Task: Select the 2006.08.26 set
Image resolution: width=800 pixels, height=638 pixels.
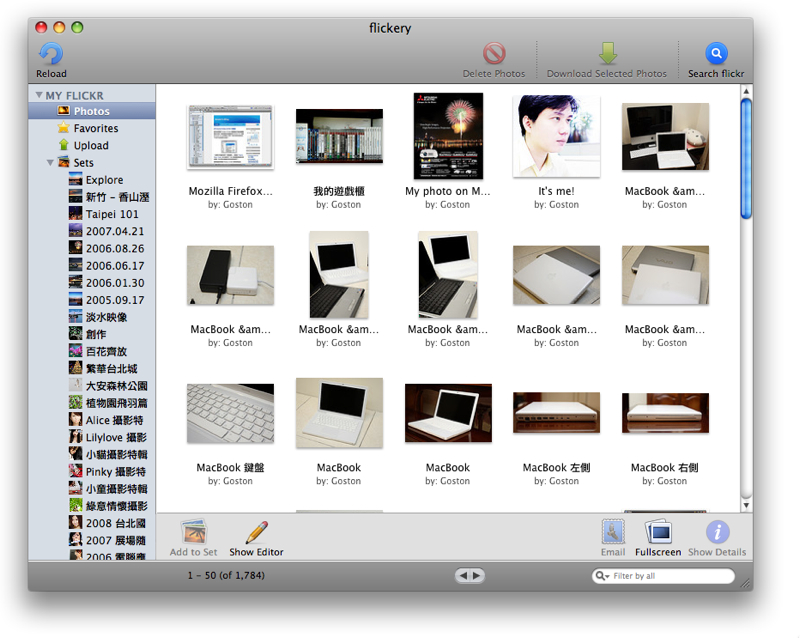Action: [92, 249]
